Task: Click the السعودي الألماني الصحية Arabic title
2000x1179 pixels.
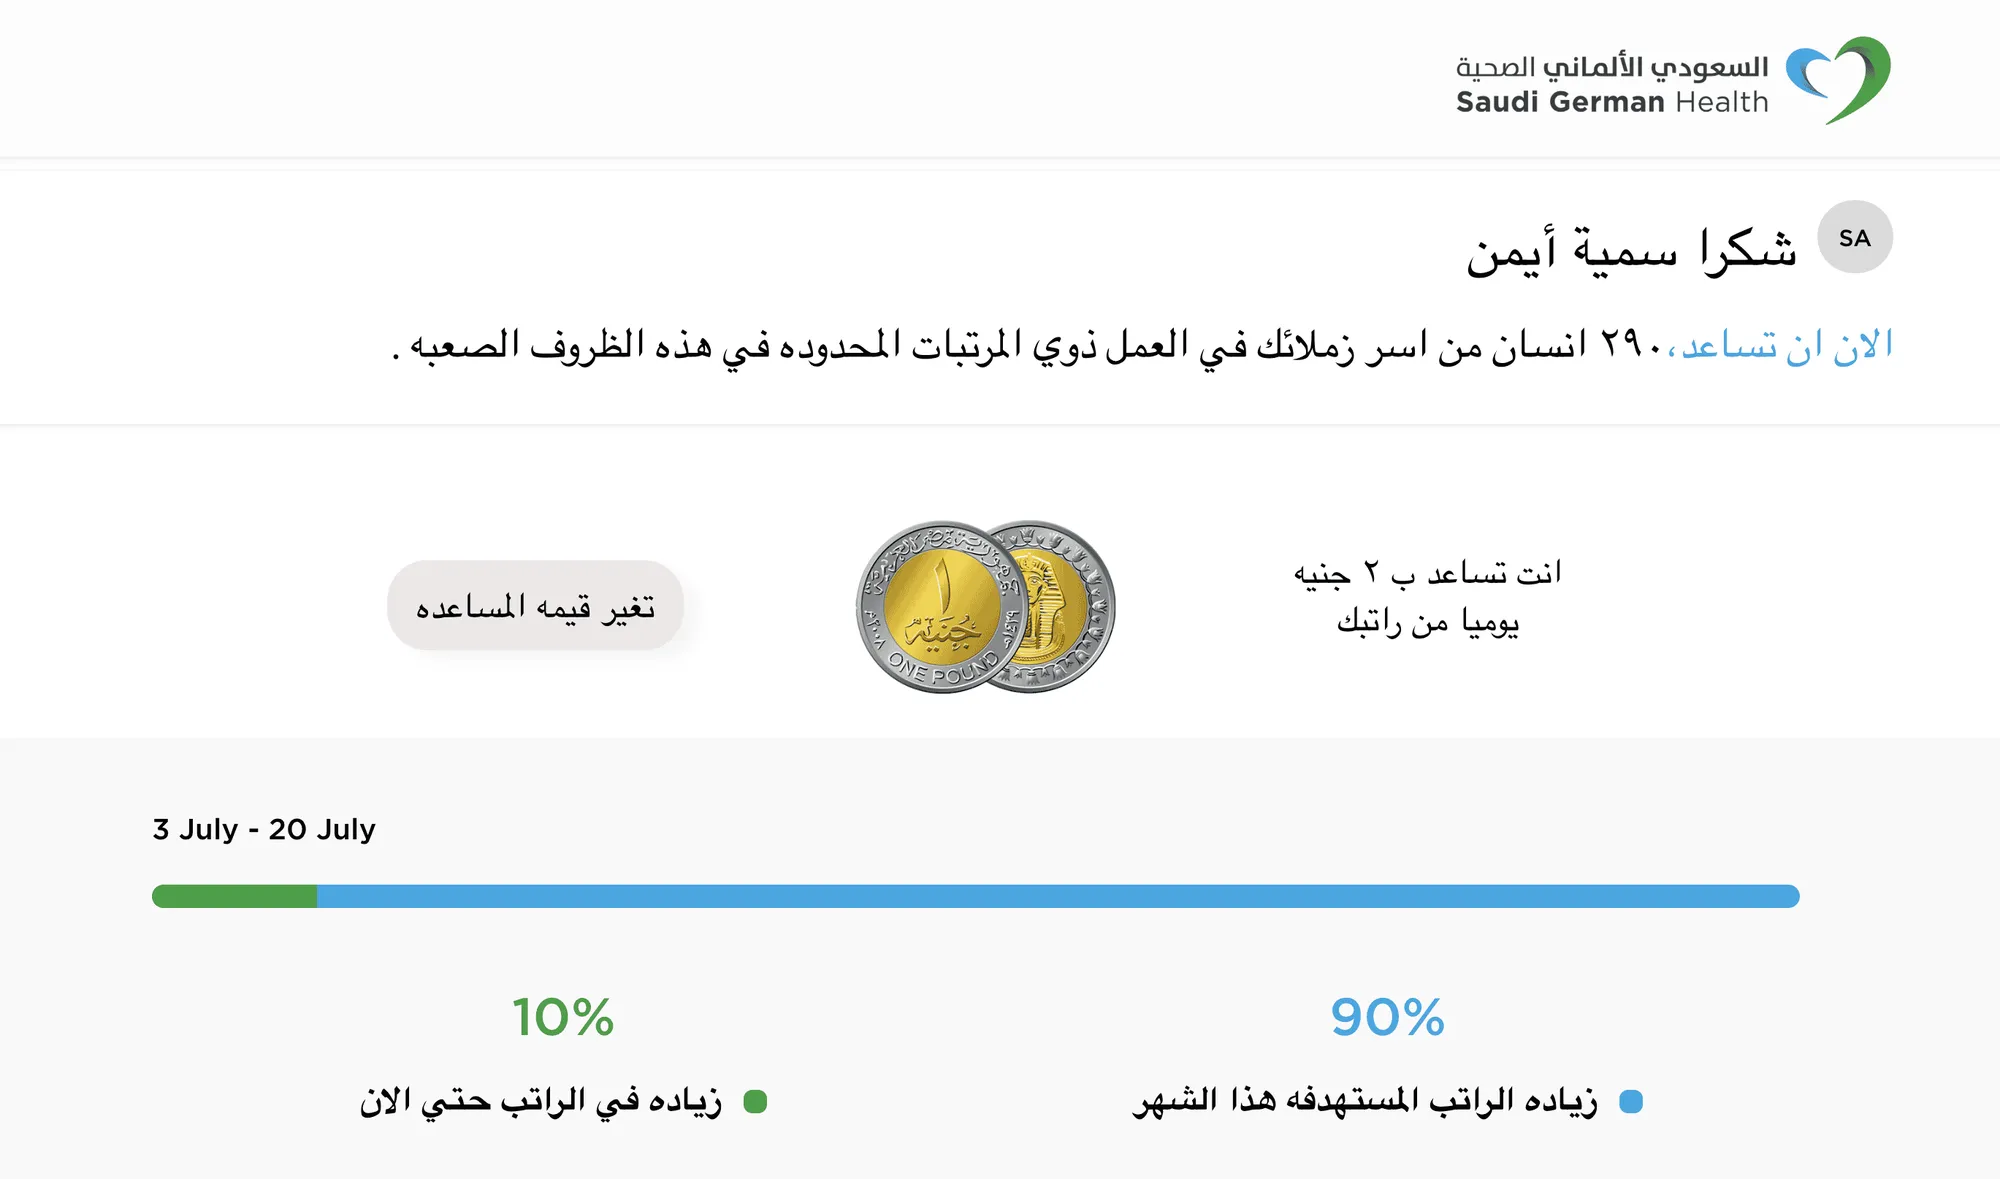Action: 1612,67
